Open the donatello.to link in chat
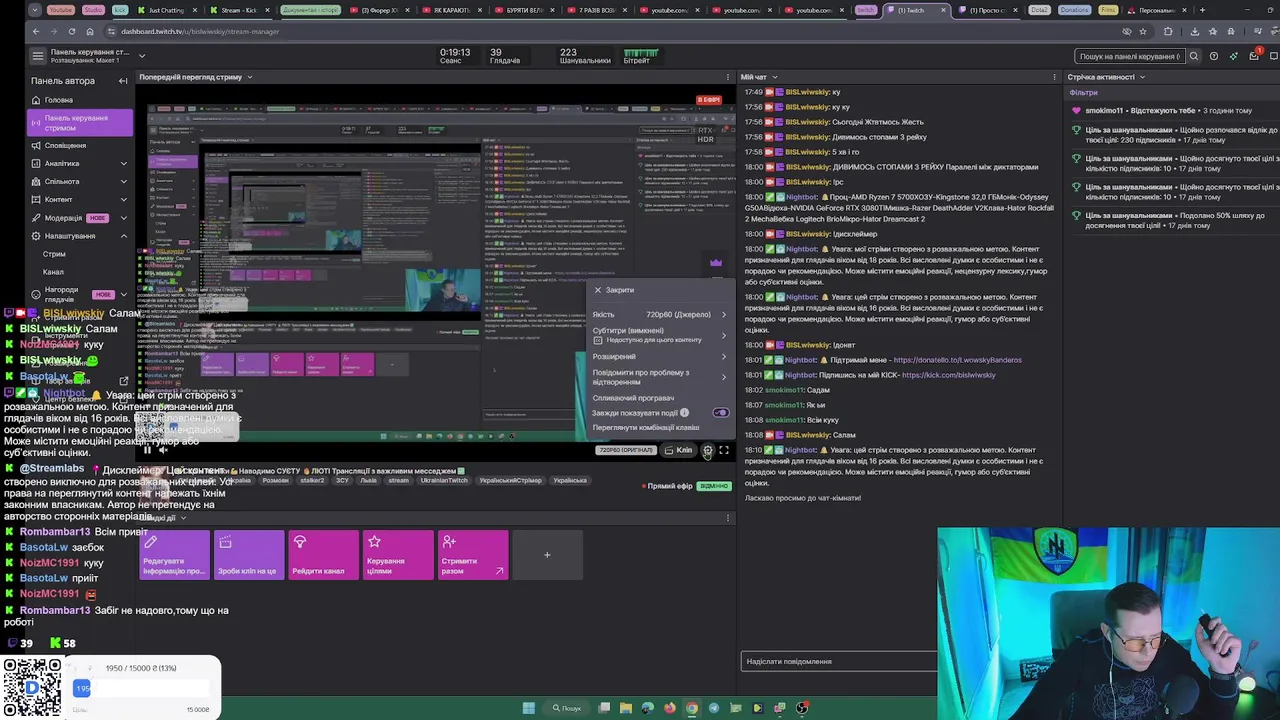Viewport: 1280px width, 720px height. (957, 360)
